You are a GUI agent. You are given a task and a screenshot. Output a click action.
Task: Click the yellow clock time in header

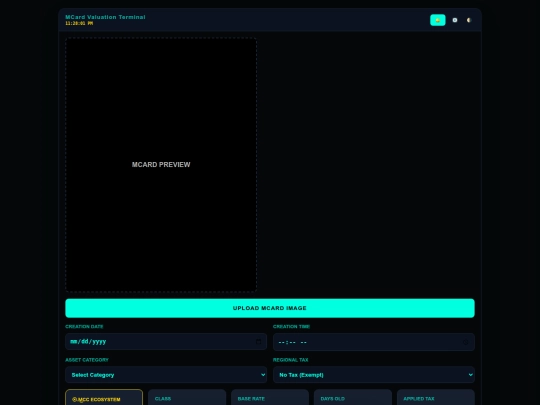[x=79, y=23]
